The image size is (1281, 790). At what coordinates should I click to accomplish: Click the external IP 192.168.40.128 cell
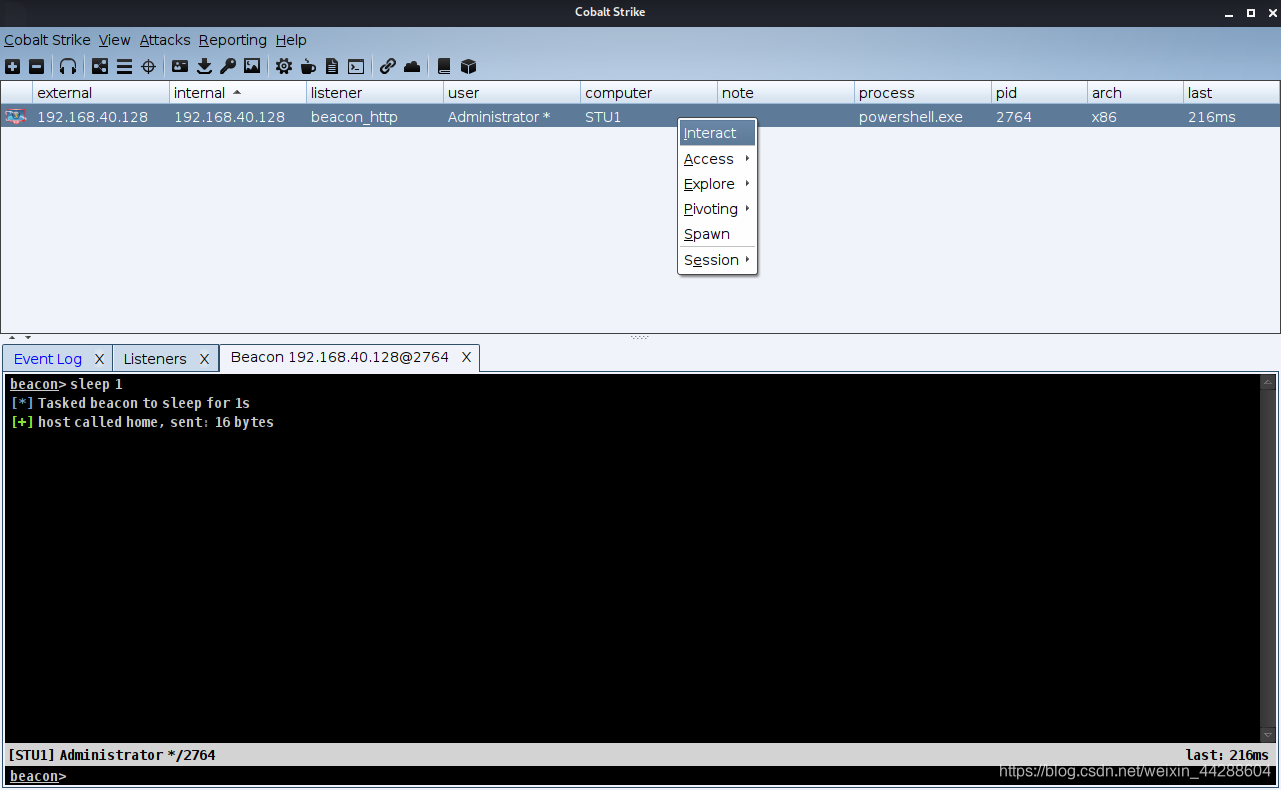101,117
